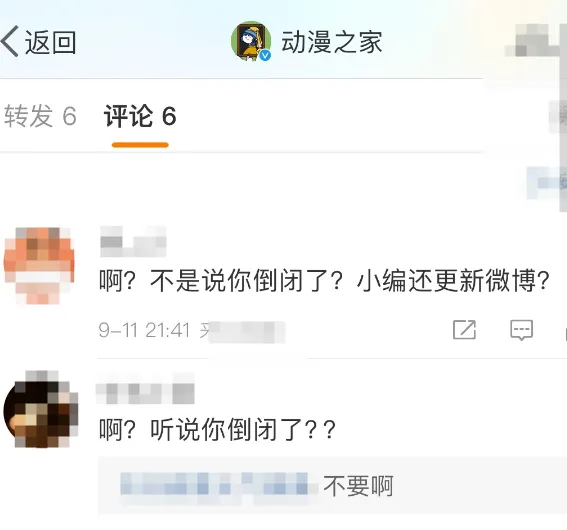This screenshot has height=530, width=567.
Task: Go back via 返回 text
Action: pos(50,42)
